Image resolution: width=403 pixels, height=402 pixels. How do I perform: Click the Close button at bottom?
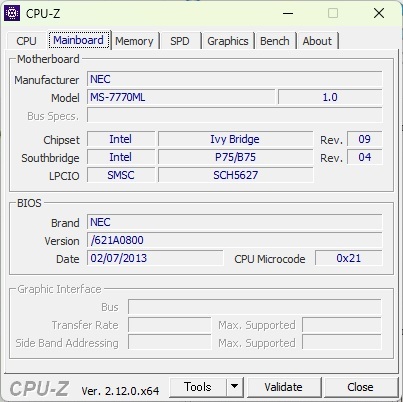coord(360,387)
